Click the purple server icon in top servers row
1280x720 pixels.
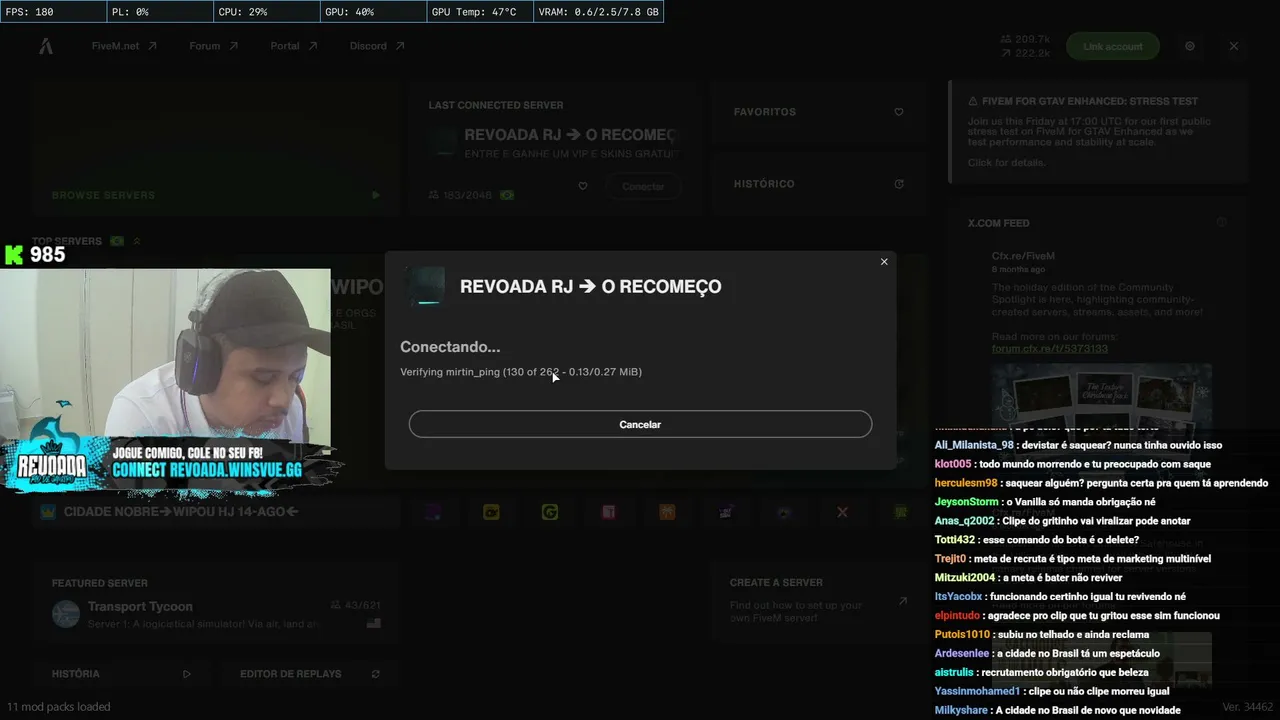point(432,512)
